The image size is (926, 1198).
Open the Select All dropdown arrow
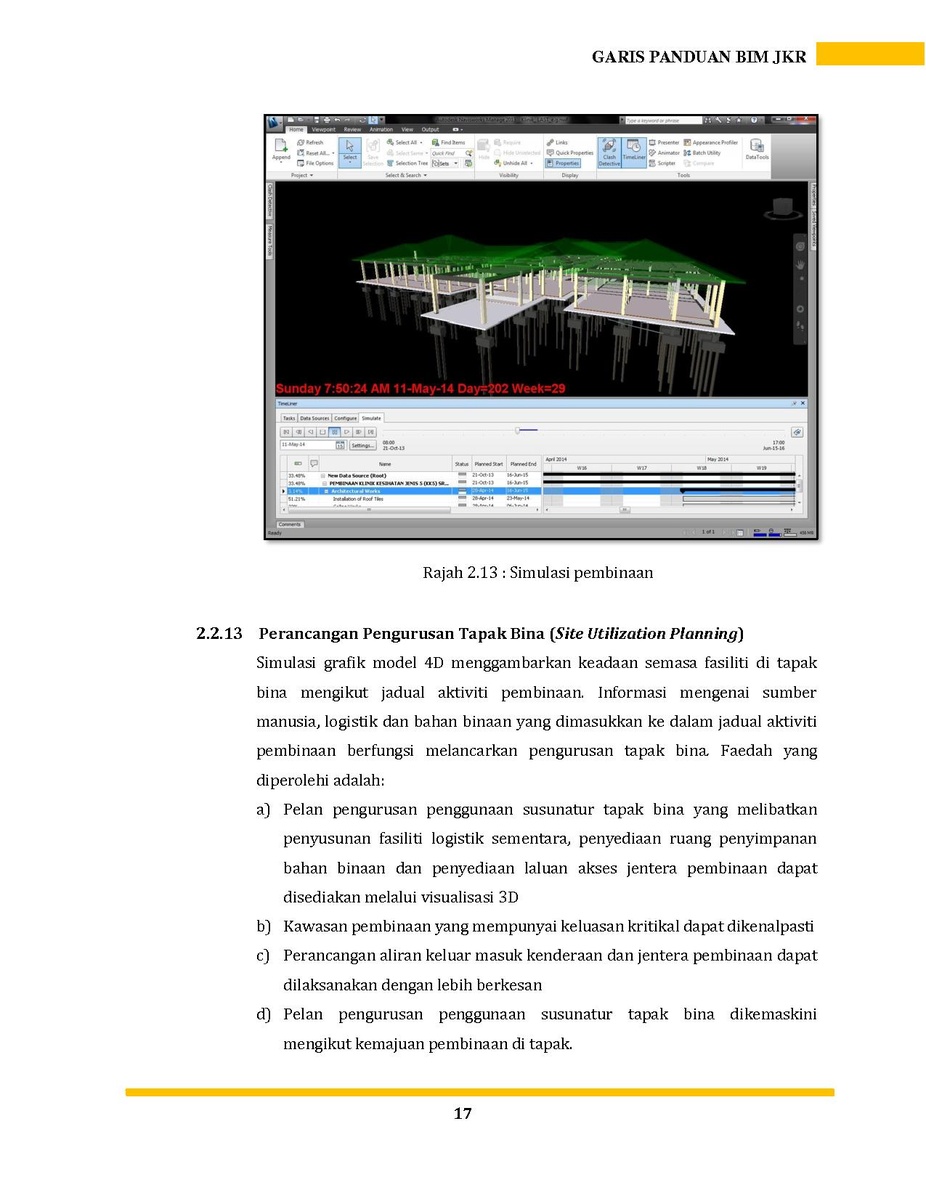click(421, 142)
